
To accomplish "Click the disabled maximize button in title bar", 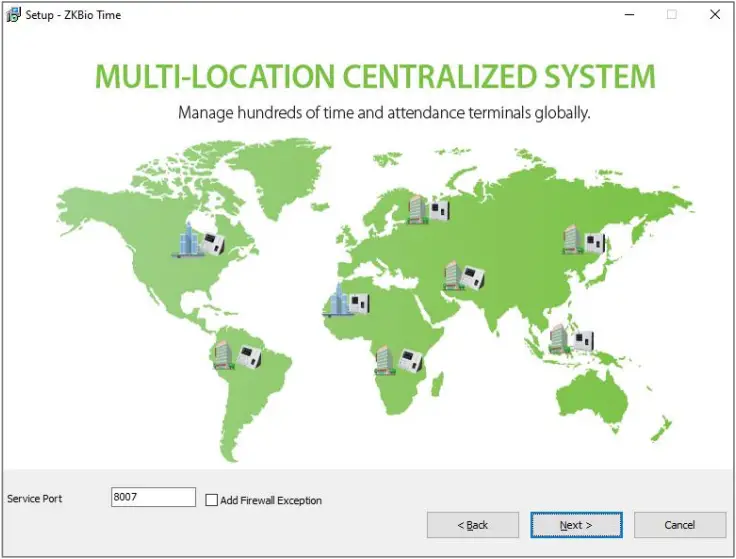I will 671,15.
